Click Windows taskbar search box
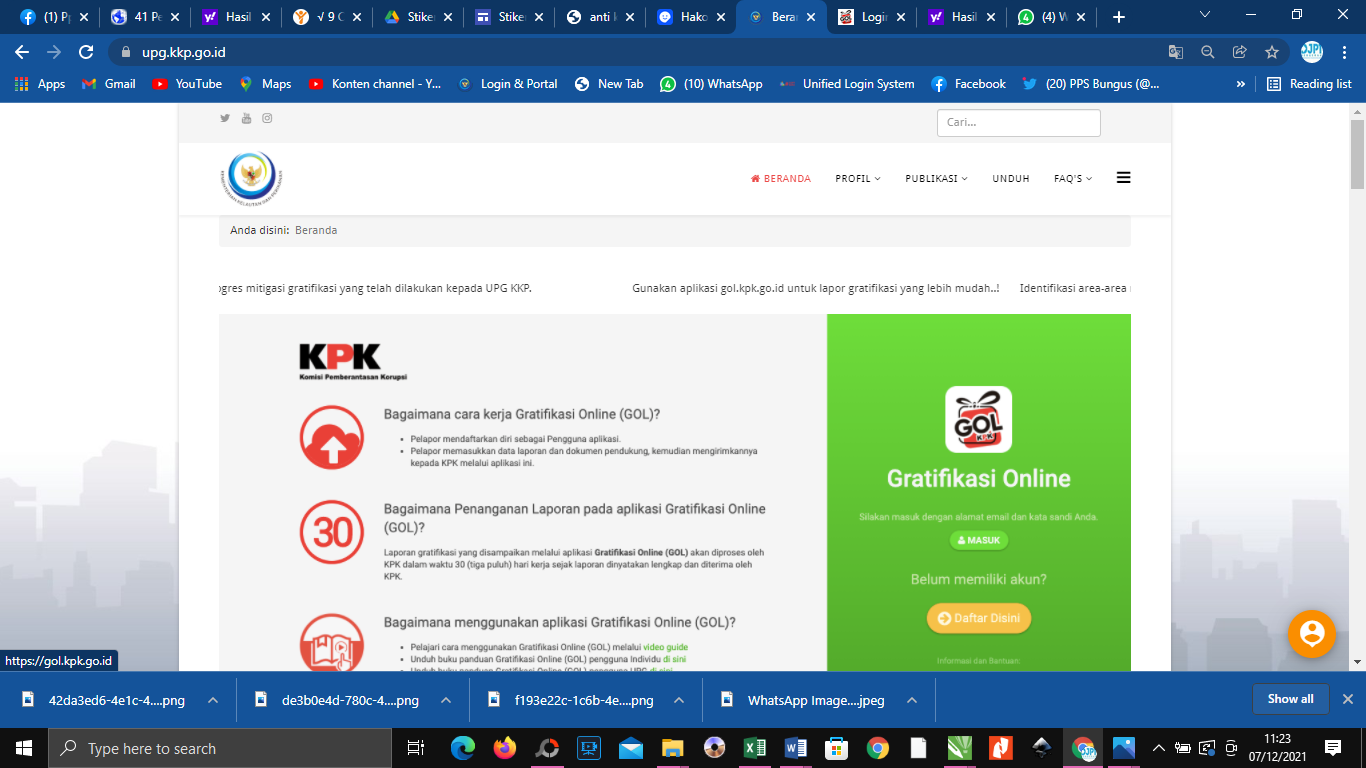Image resolution: width=1366 pixels, height=768 pixels. (220, 748)
